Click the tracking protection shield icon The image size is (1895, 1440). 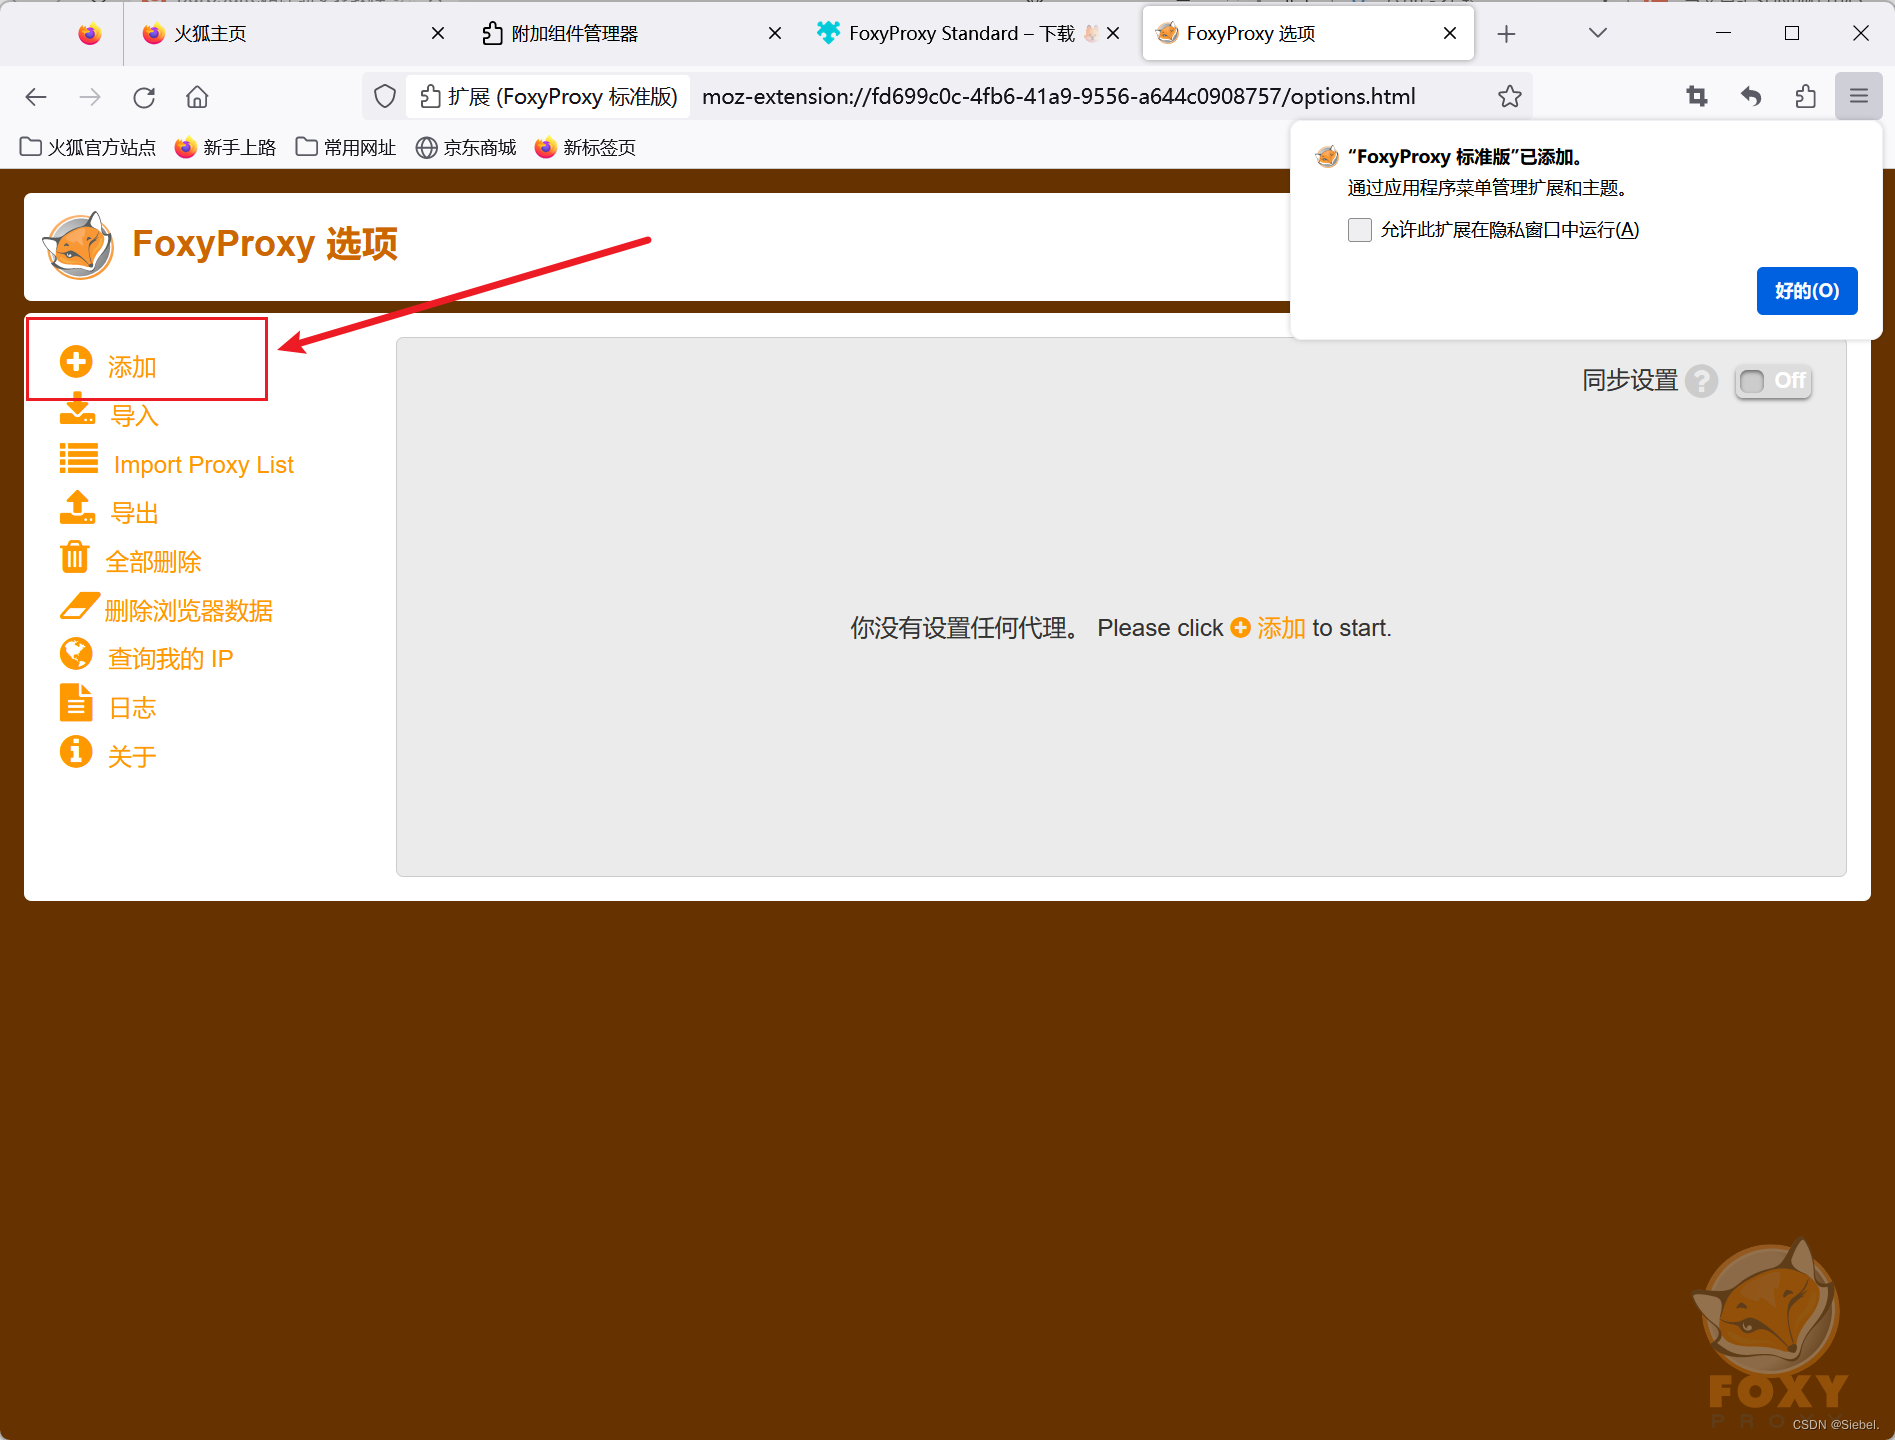[385, 97]
